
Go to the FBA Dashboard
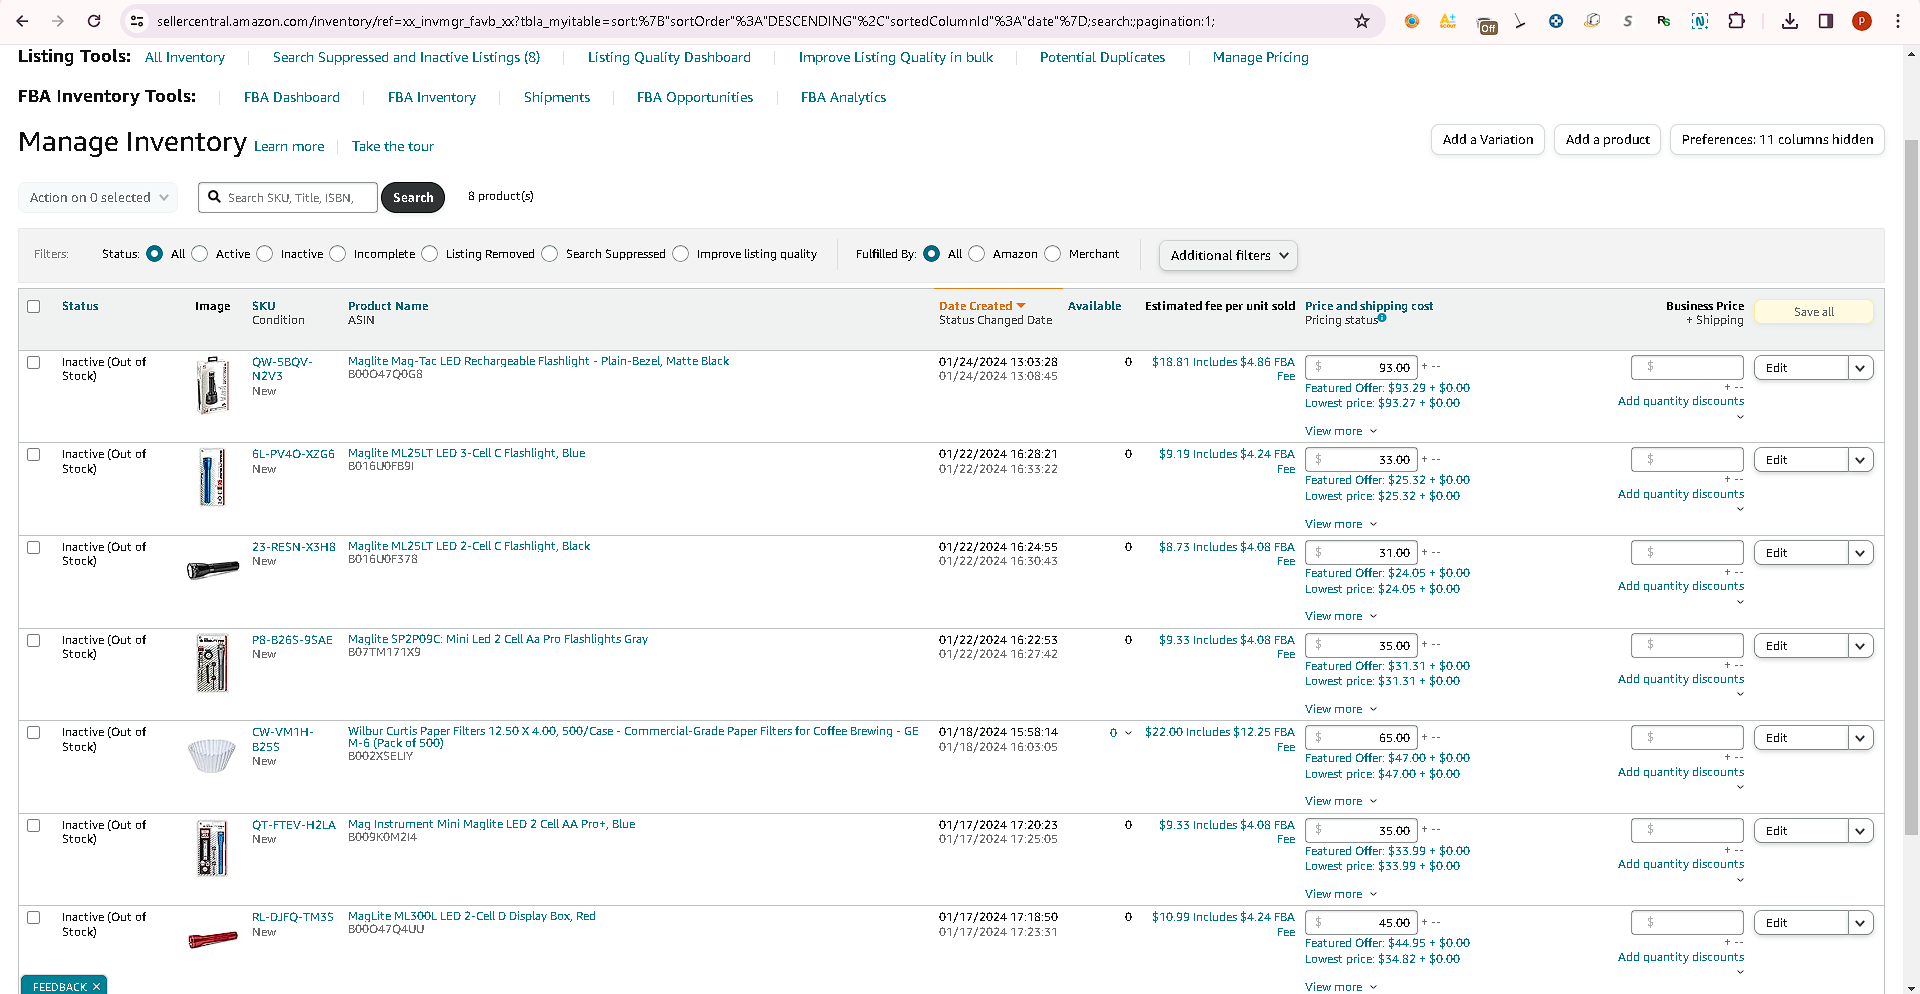pos(292,97)
